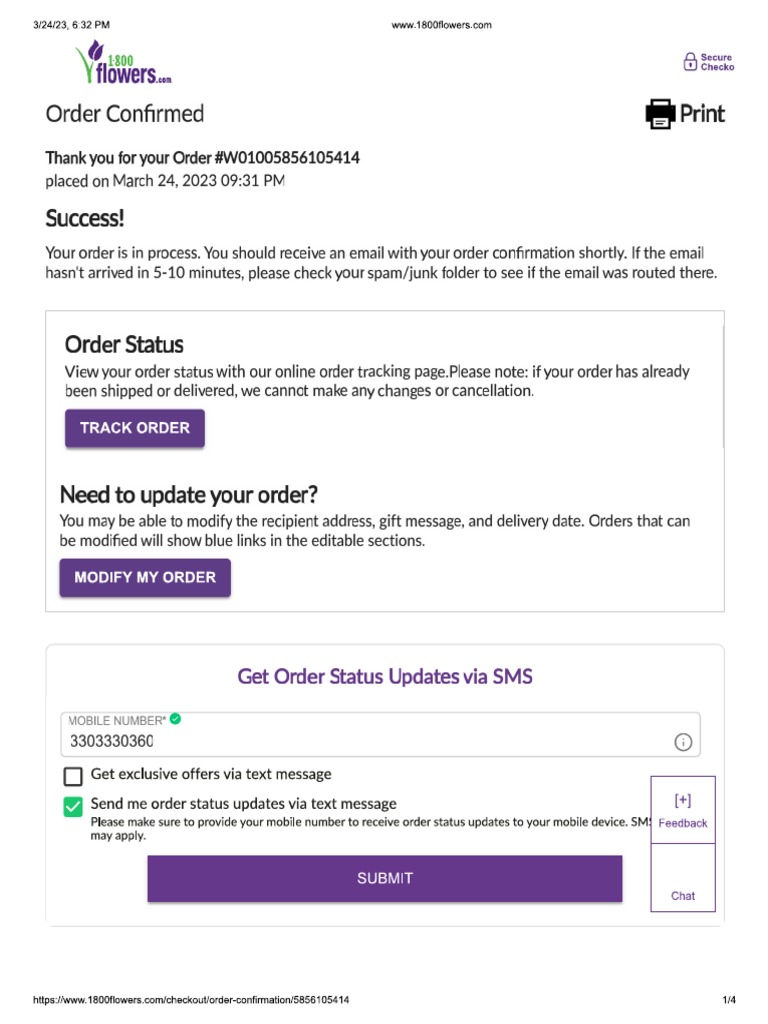Enable exclusive offers via text message
The height and width of the screenshot is (1024, 768).
(73, 776)
